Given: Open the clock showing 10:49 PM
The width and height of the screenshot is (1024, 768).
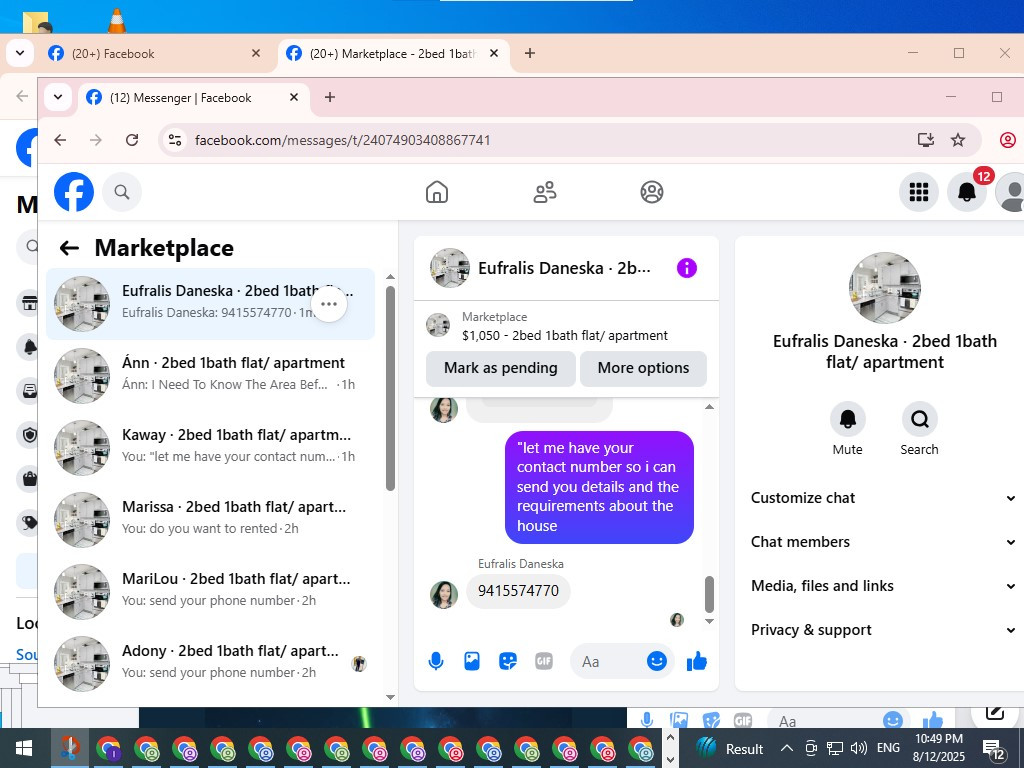Looking at the screenshot, I should (938, 748).
